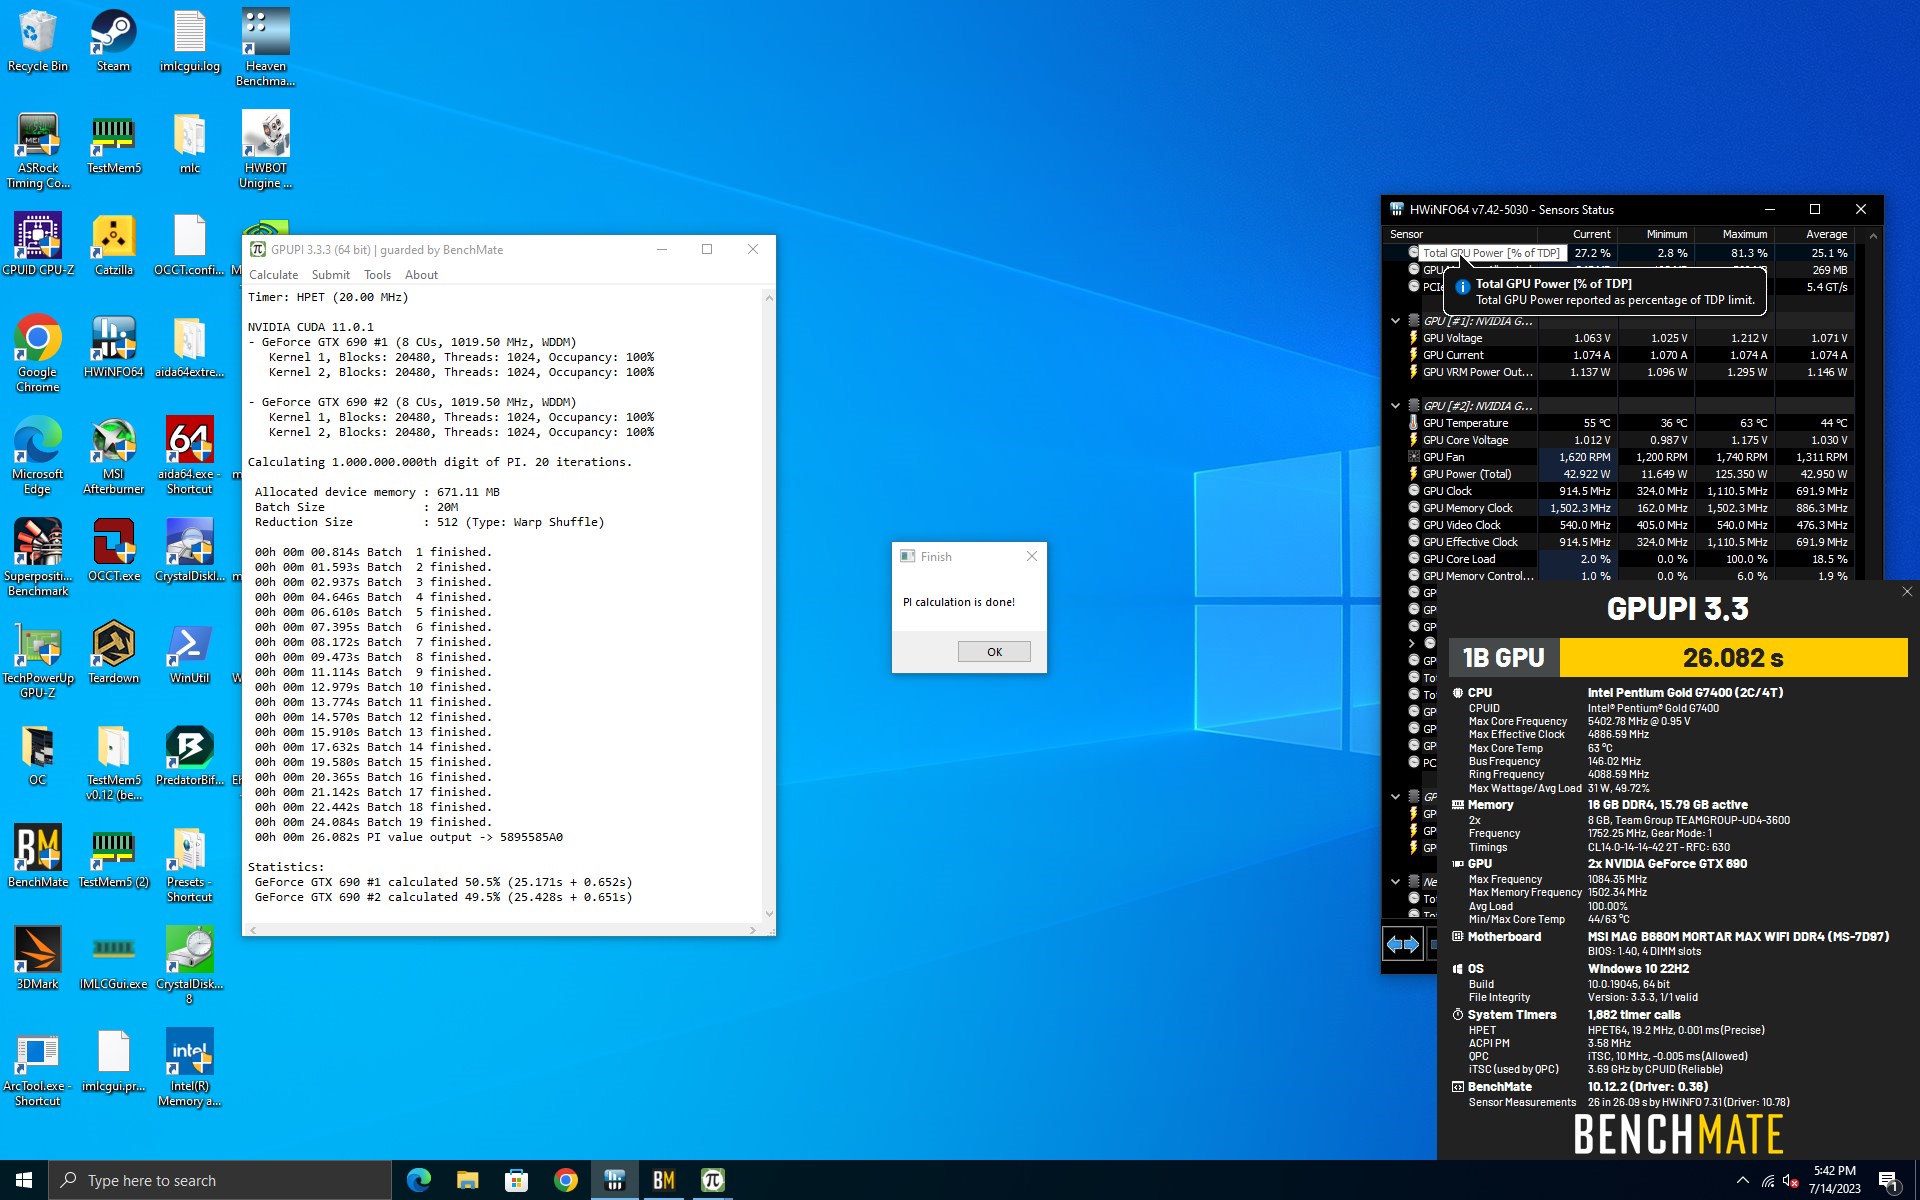
Task: Open the Teardown desktop icon
Action: coord(113,652)
